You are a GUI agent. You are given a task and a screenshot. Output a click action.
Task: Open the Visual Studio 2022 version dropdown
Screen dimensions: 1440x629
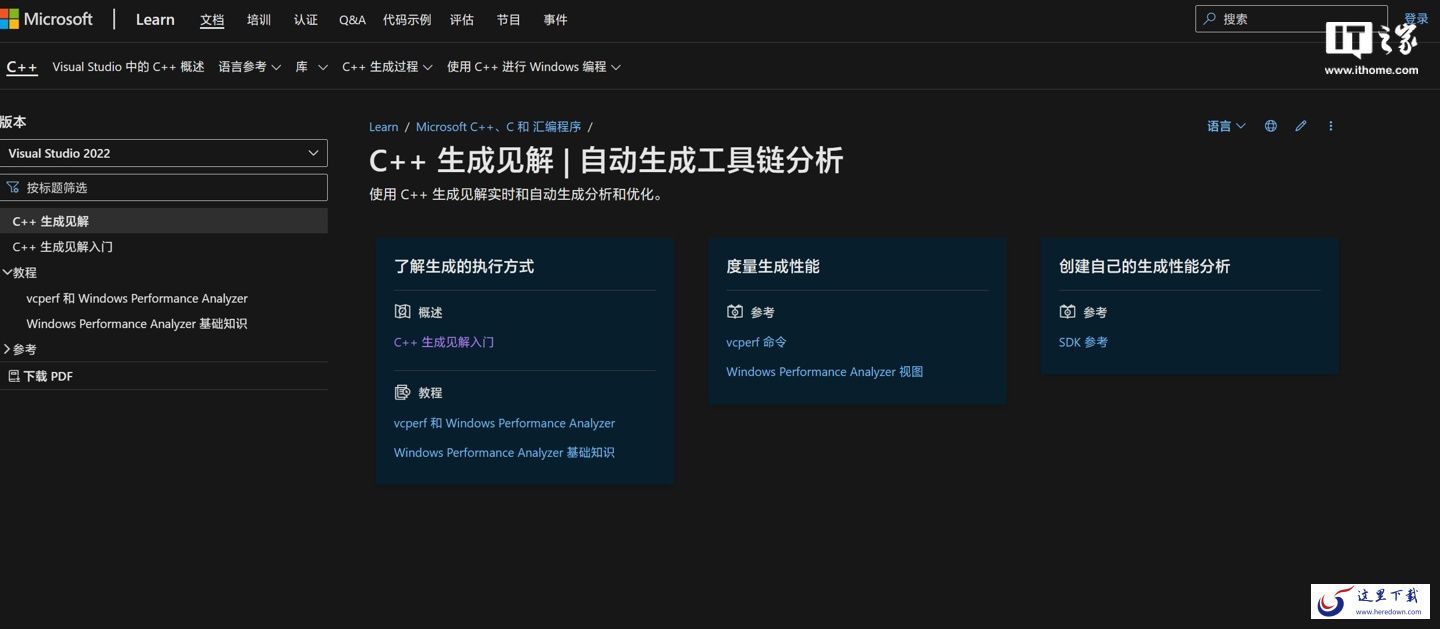[164, 153]
